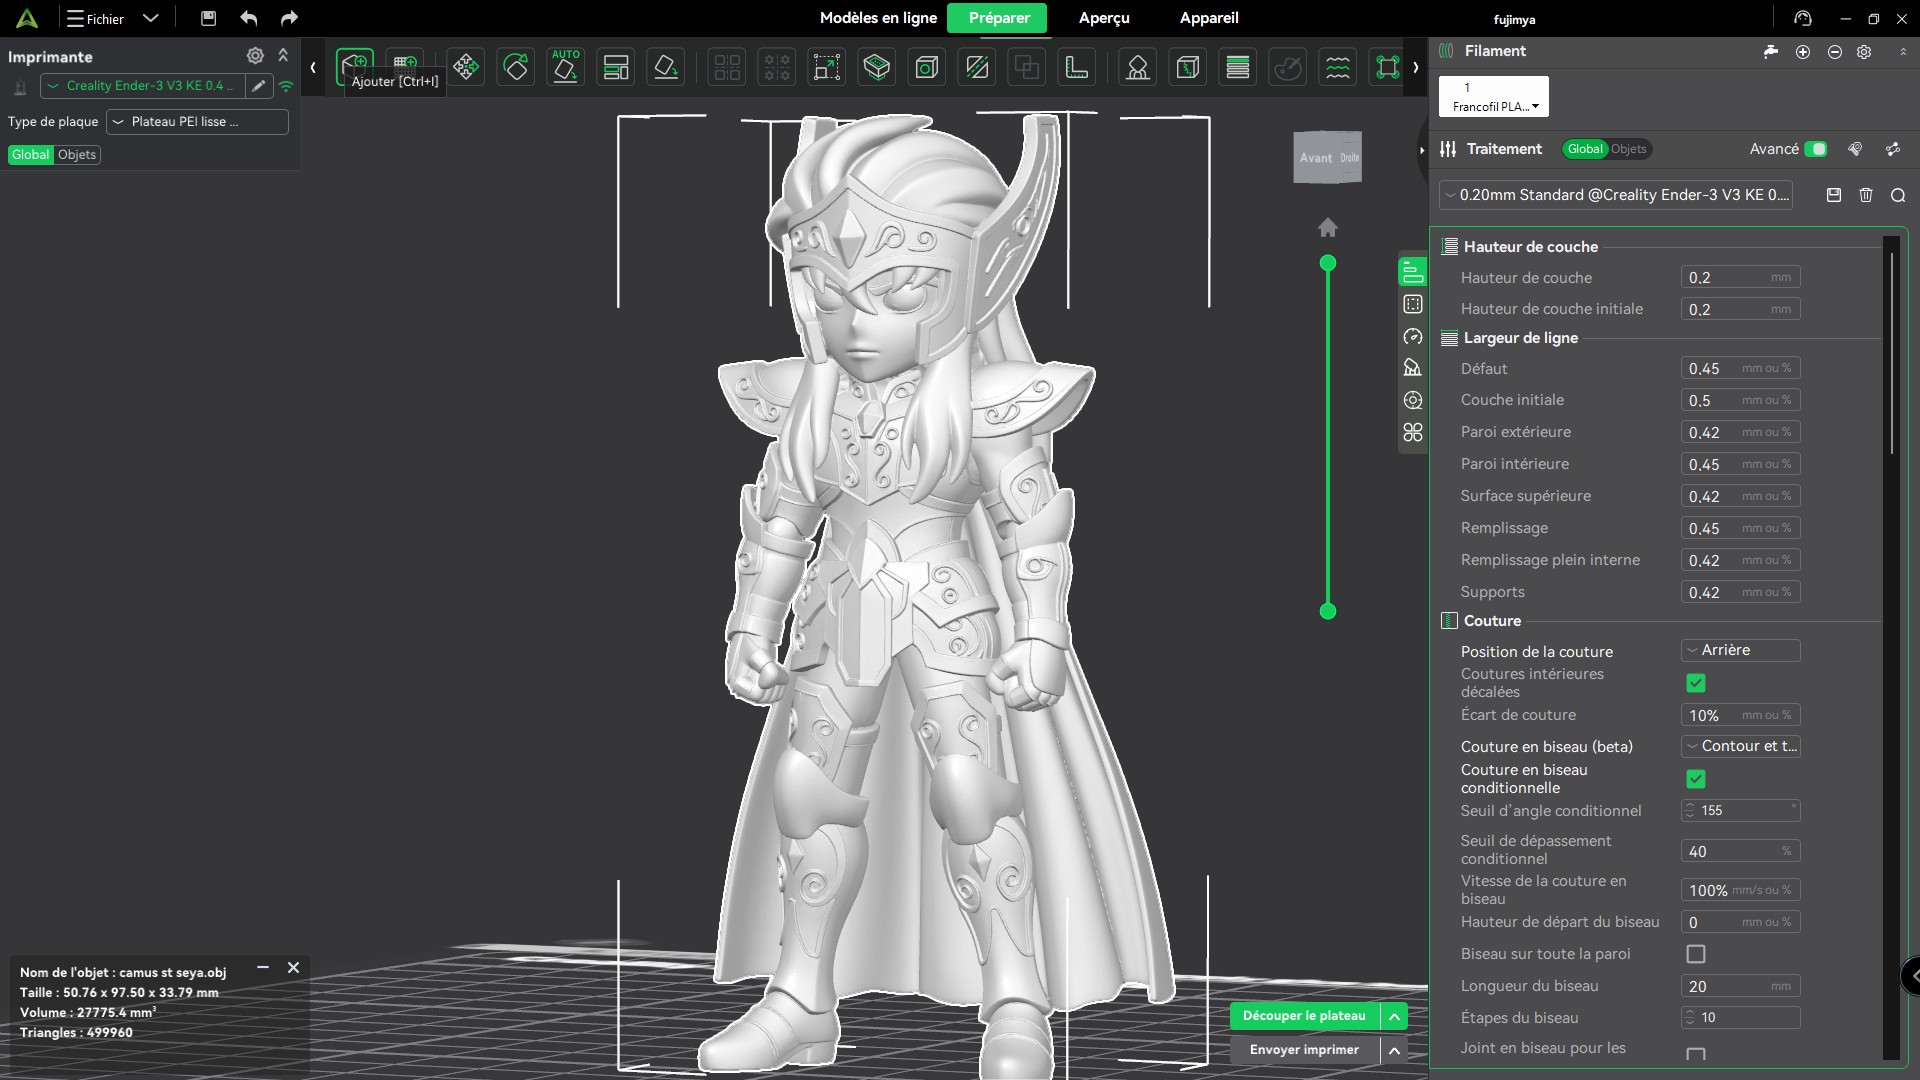The image size is (1920, 1080).
Task: Save the process preset with disk icon
Action: tap(1834, 195)
